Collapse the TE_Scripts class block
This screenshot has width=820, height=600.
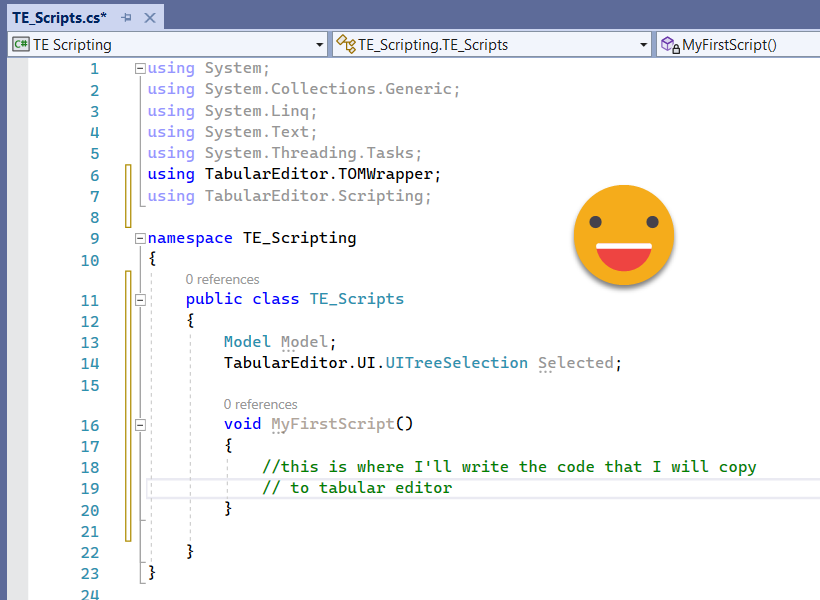tap(140, 300)
